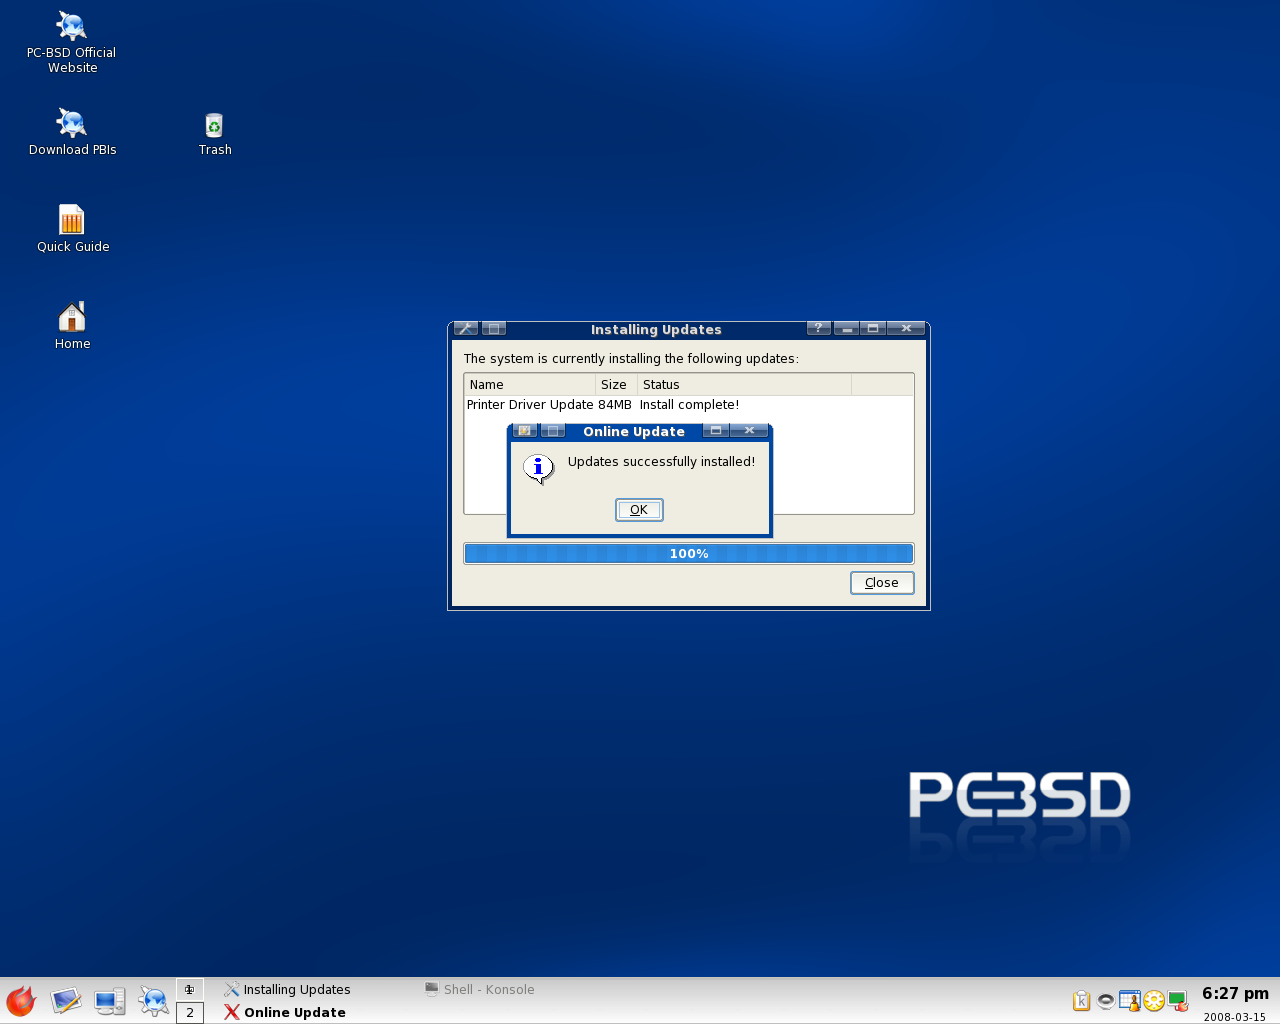Click the Show Desktop panel icon
The width and height of the screenshot is (1280, 1024).
(66, 1001)
